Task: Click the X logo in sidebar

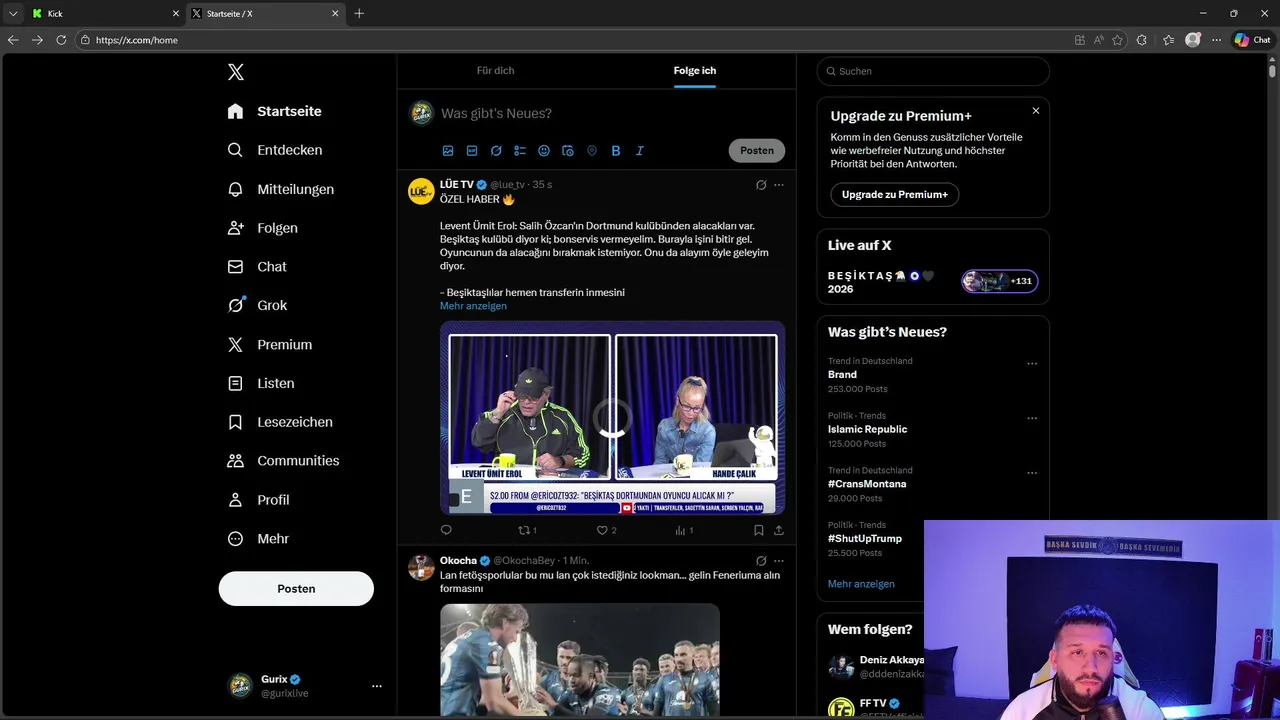Action: coord(235,72)
